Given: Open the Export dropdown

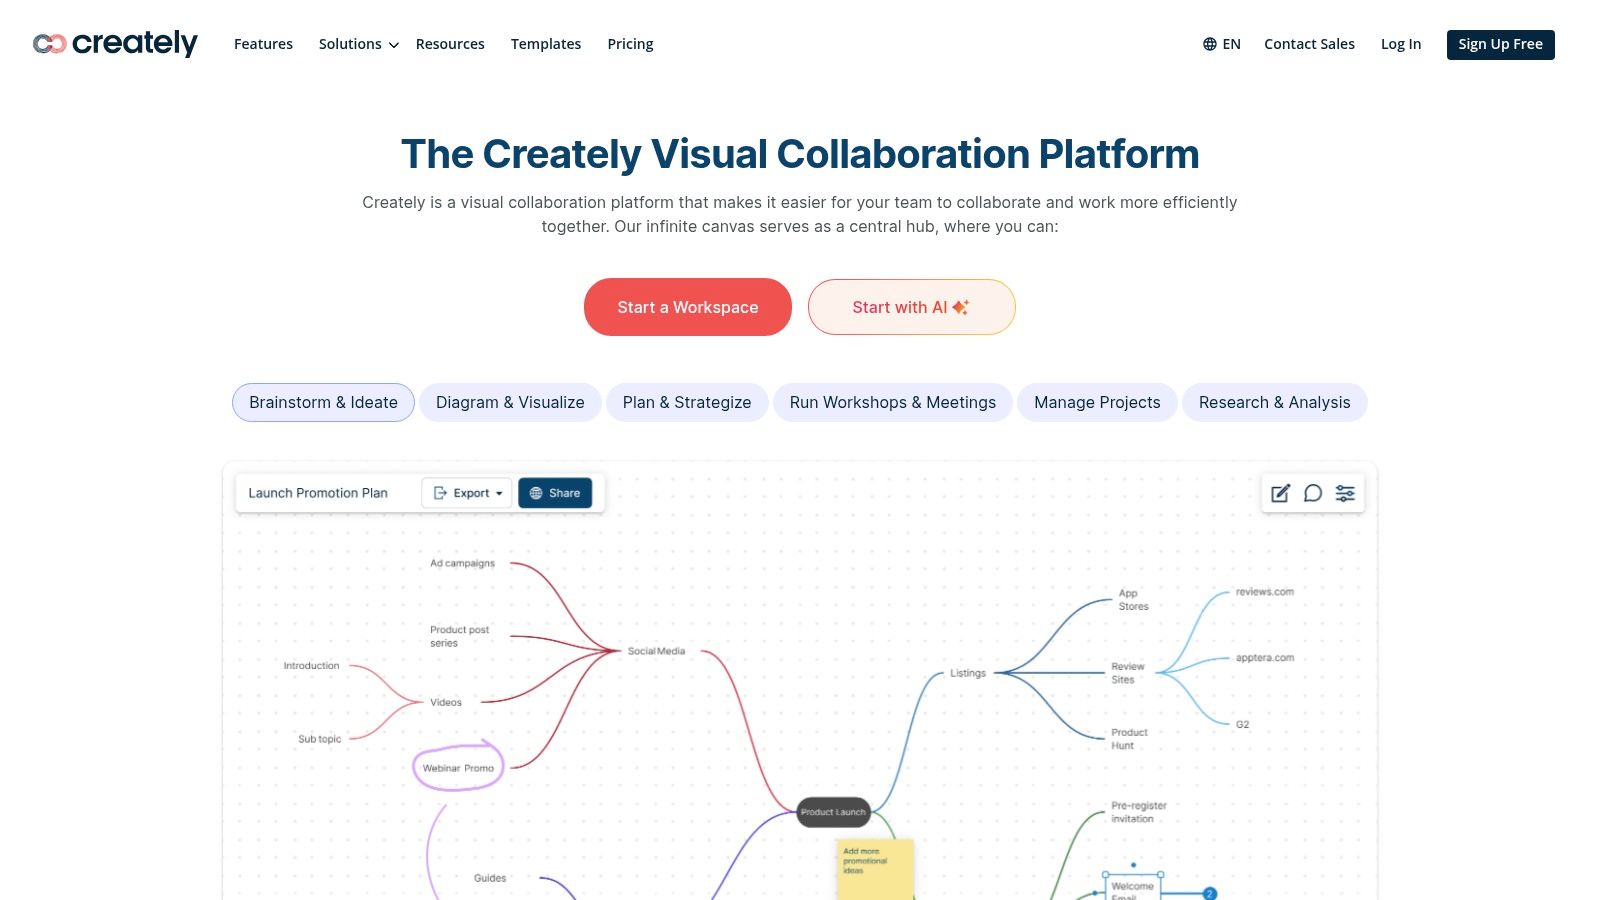Looking at the screenshot, I should click(x=467, y=493).
